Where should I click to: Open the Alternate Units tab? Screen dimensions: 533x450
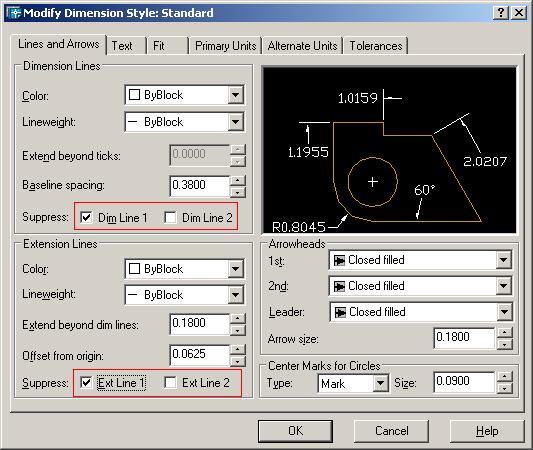[303, 46]
